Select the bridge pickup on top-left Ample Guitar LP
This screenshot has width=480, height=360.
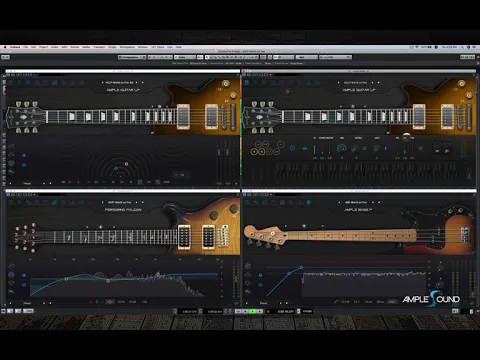coord(211,116)
